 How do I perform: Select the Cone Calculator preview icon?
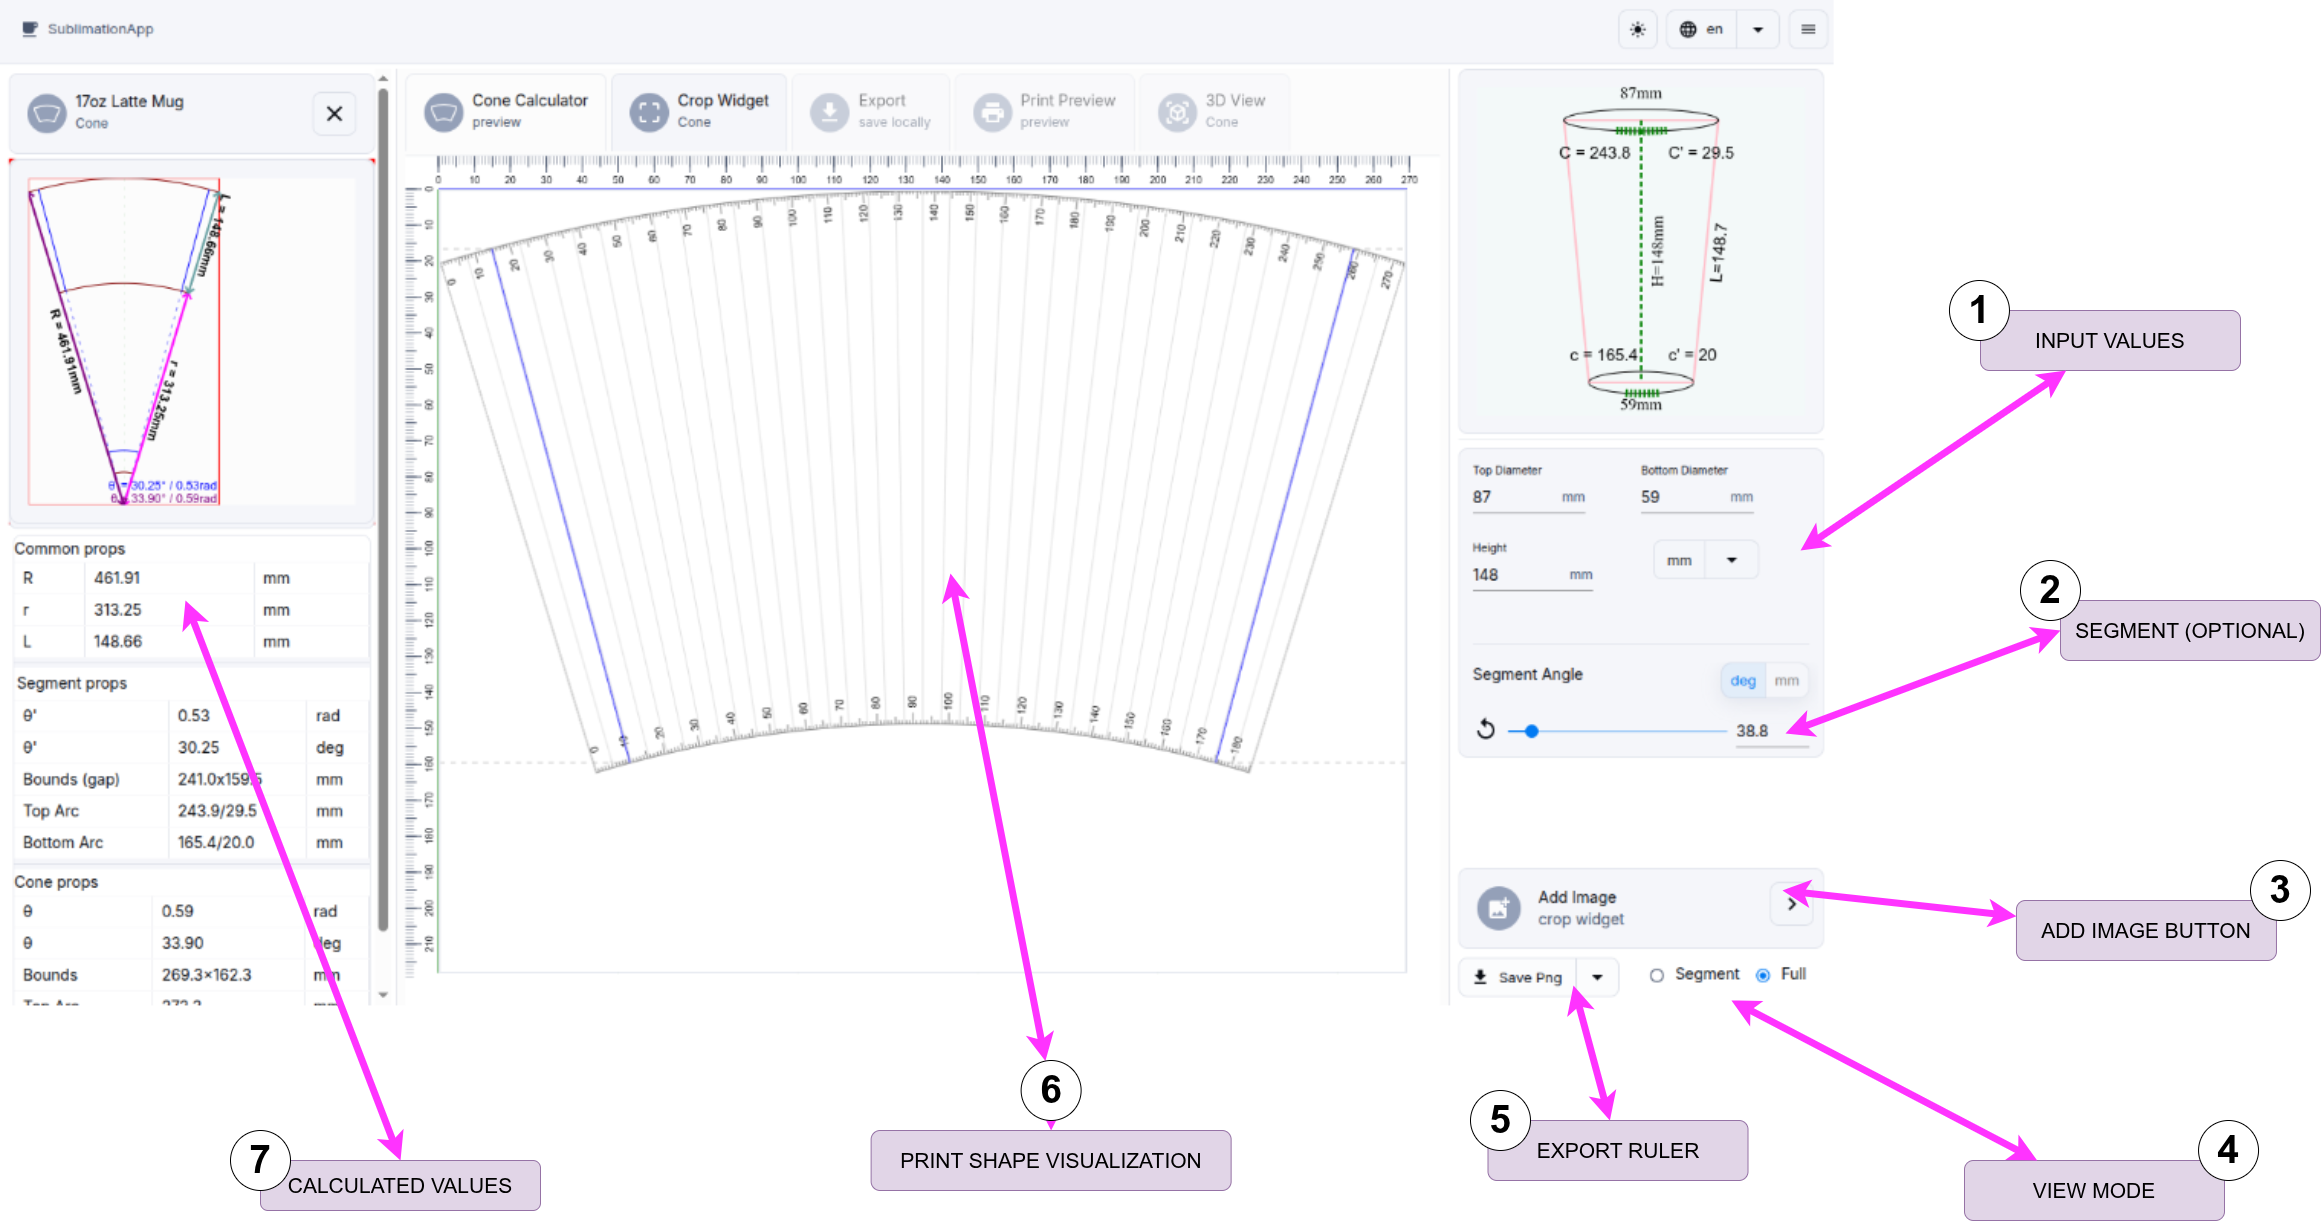tap(443, 110)
